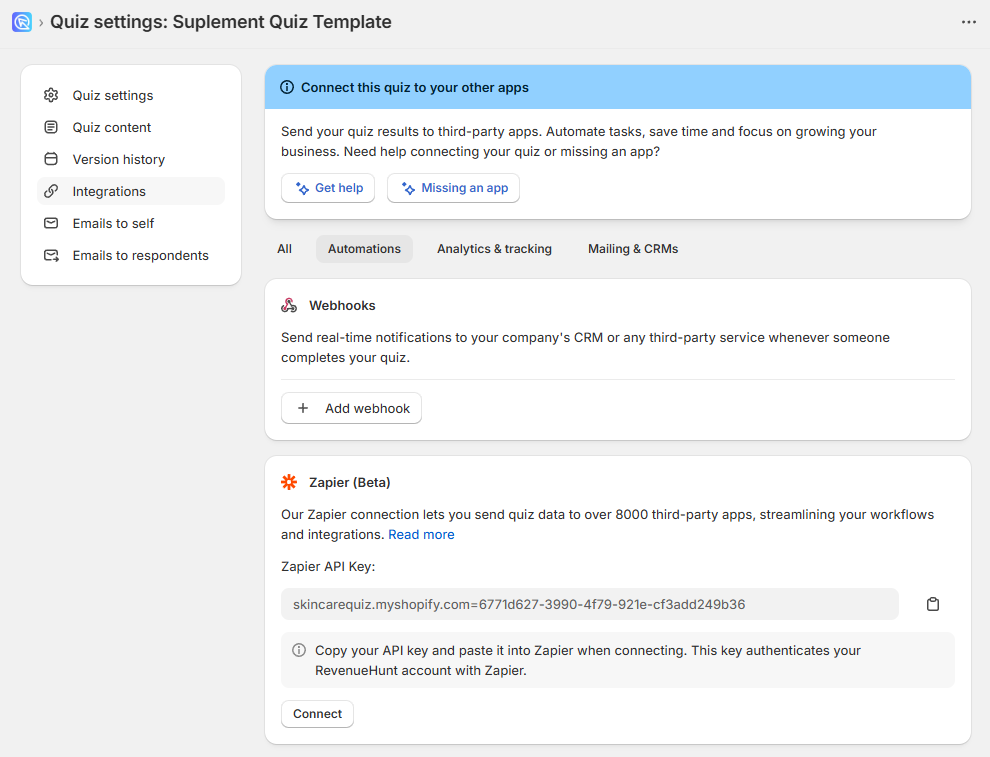Open Emails to self via its envelope icon

coord(51,223)
